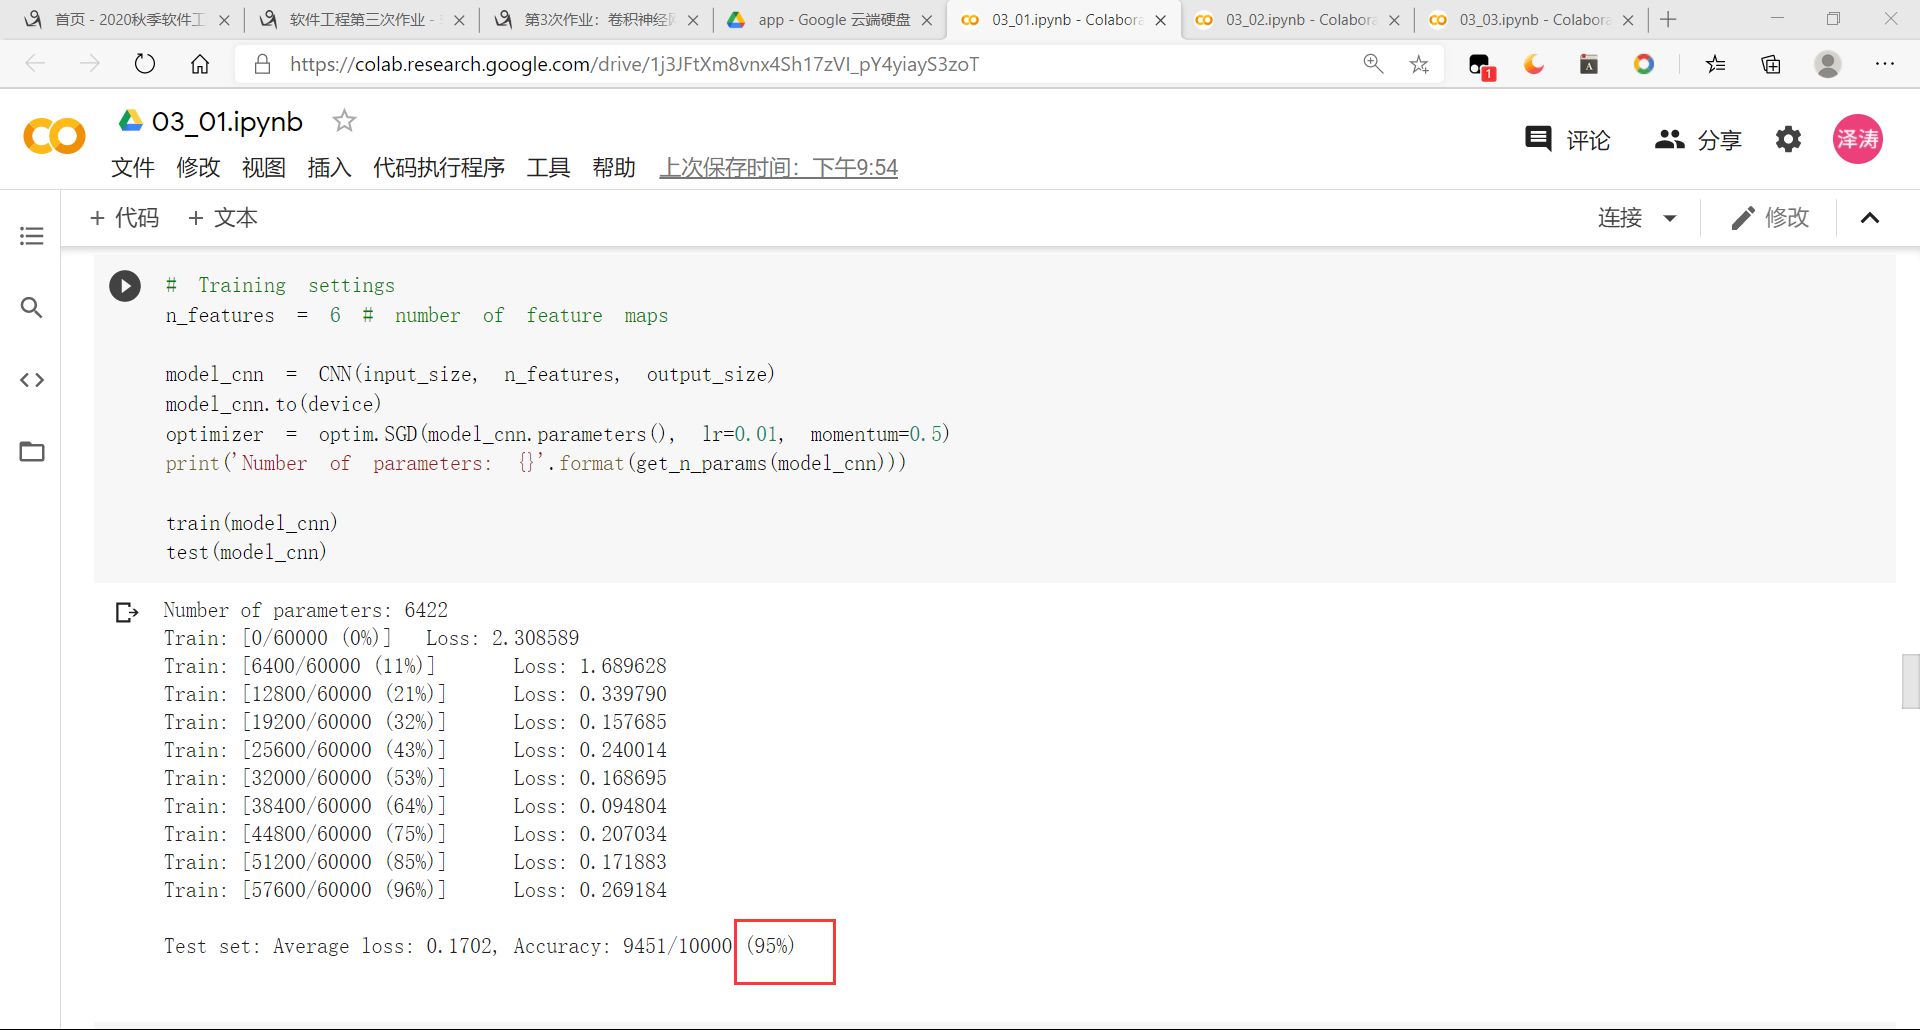Select the 'Number of parameters: 6422' output line
This screenshot has height=1030, width=1920.
pos(306,610)
